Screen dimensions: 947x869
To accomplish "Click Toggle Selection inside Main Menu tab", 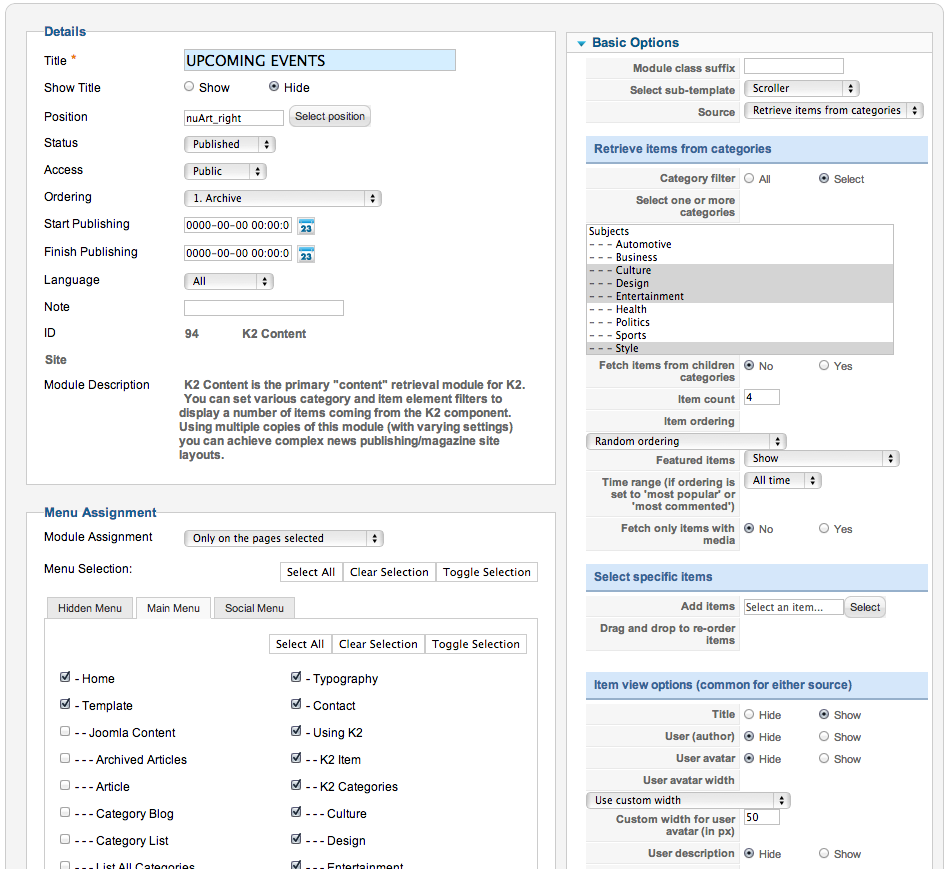I will click(476, 644).
